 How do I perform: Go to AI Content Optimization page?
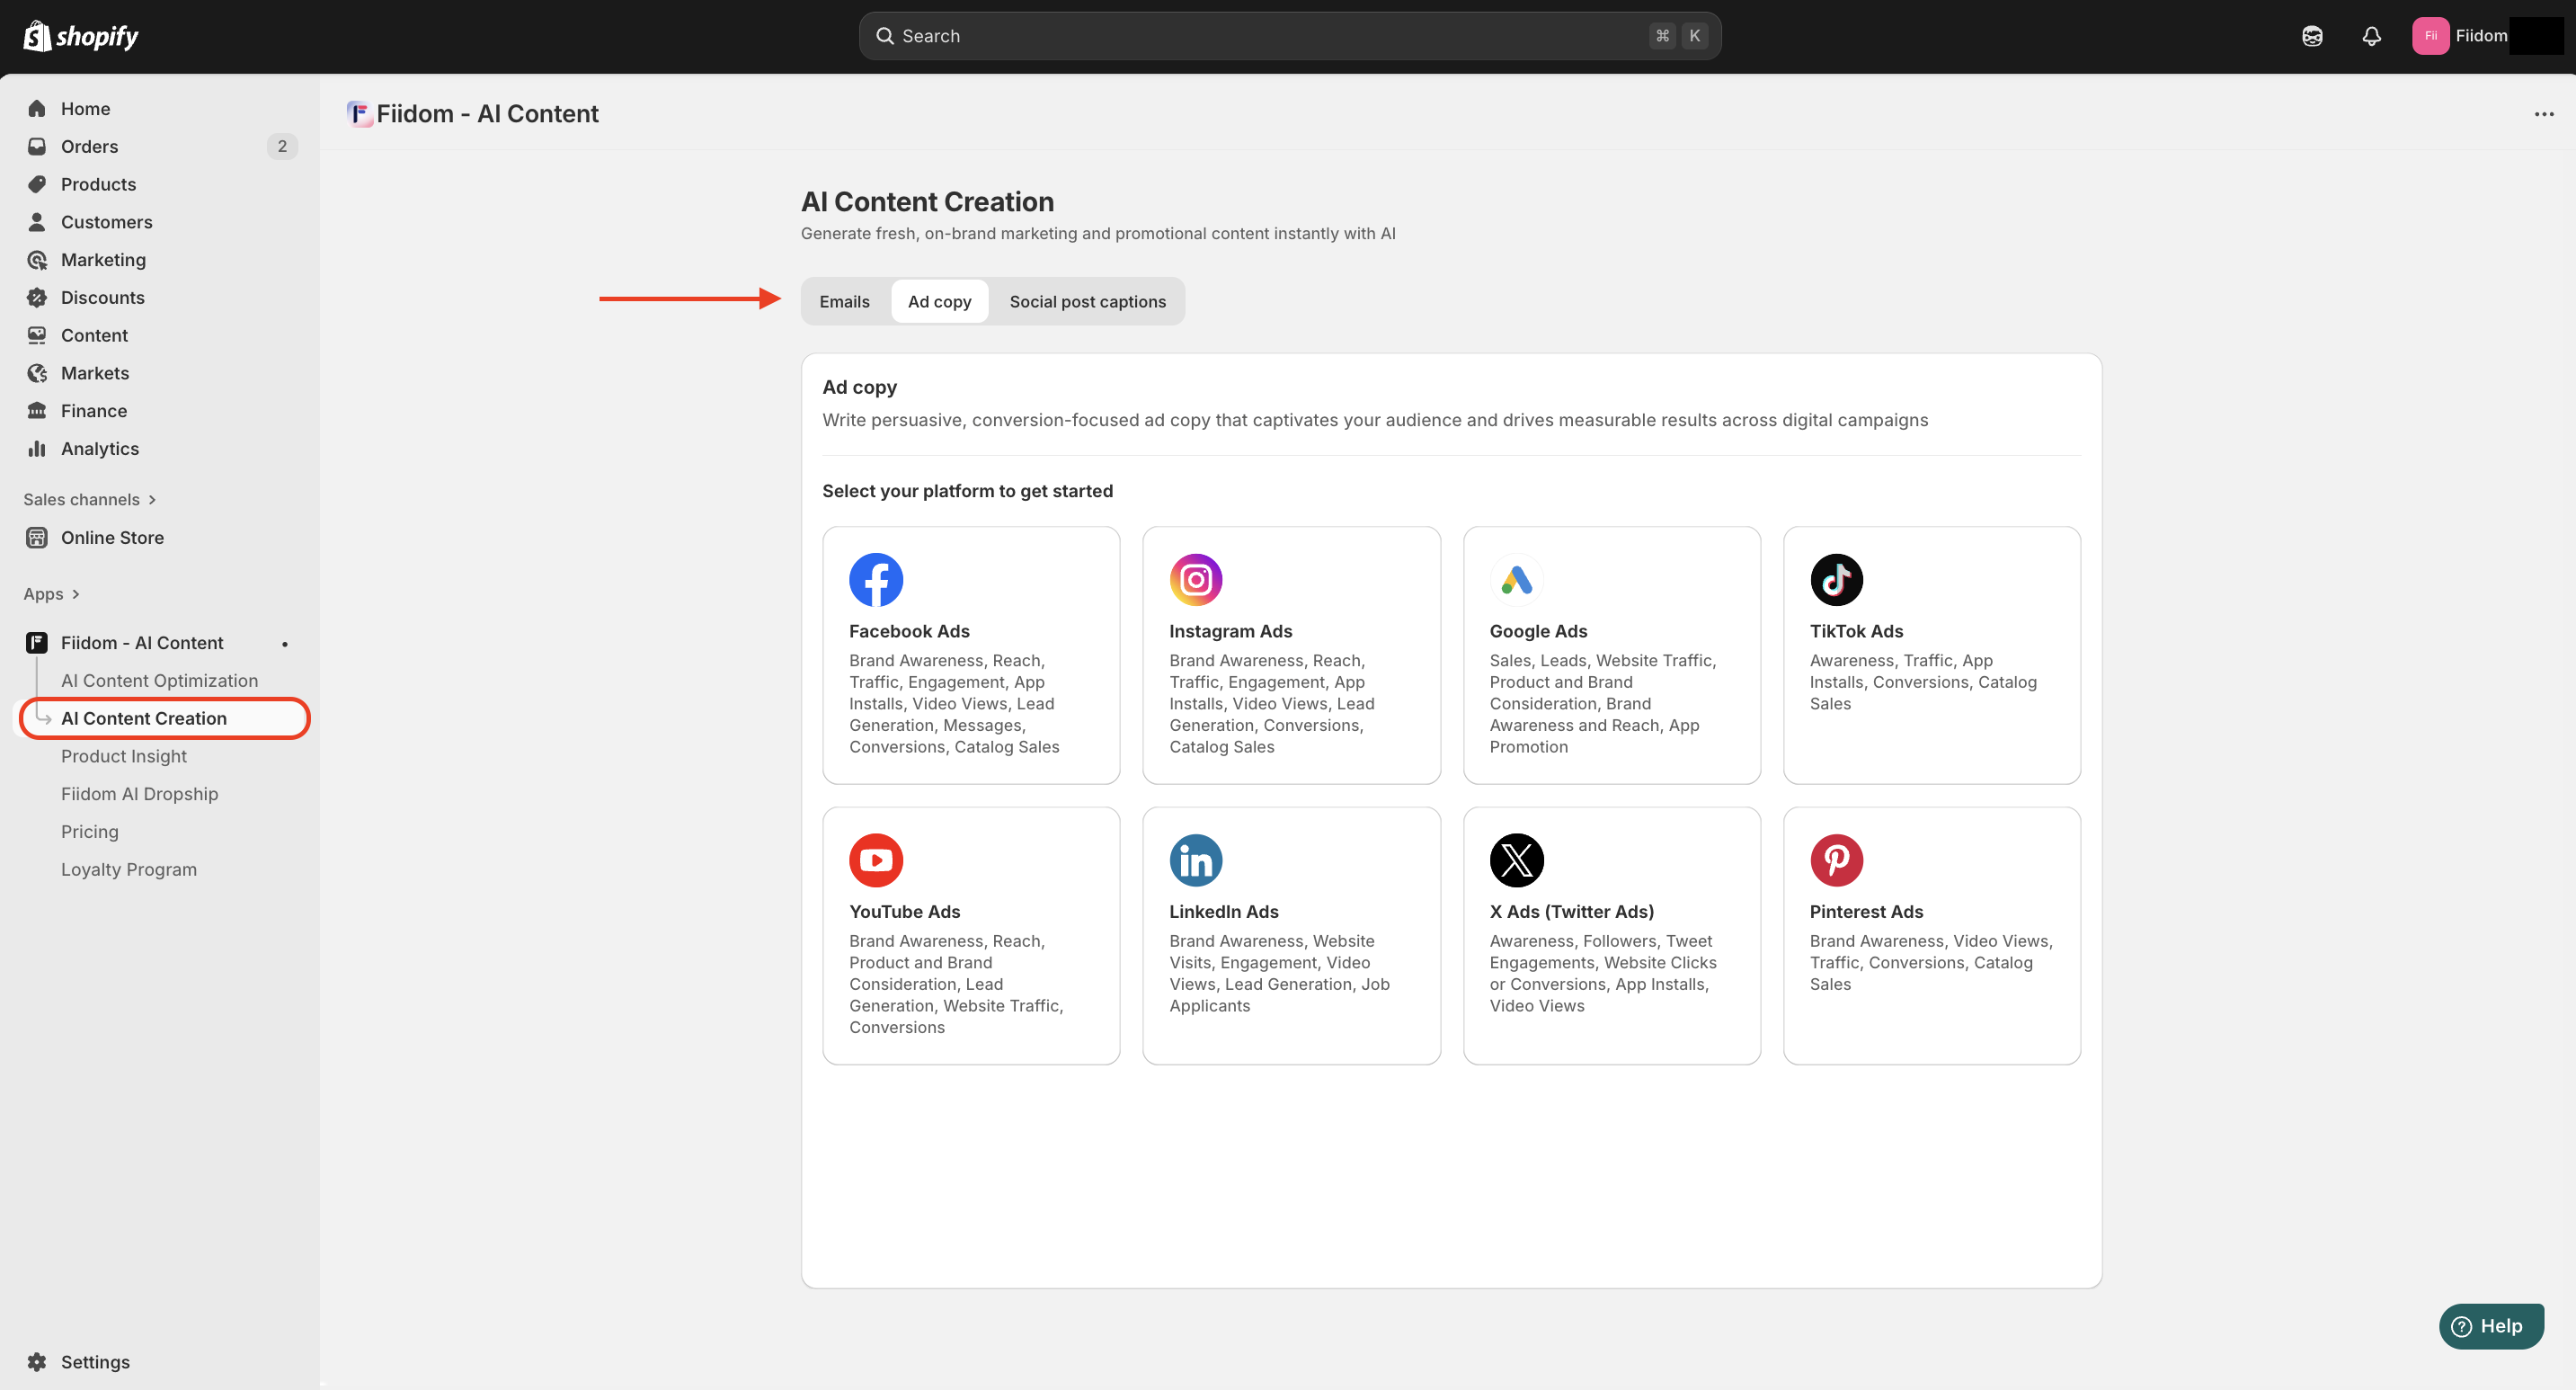click(159, 680)
